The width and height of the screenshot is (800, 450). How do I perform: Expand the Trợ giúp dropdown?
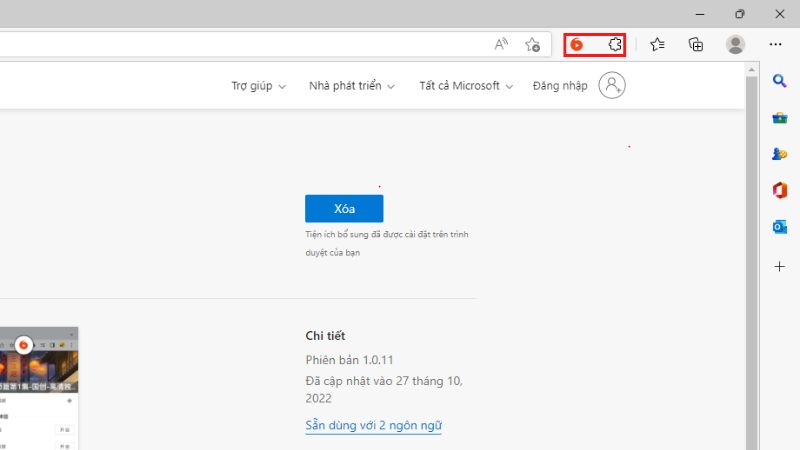pos(258,86)
